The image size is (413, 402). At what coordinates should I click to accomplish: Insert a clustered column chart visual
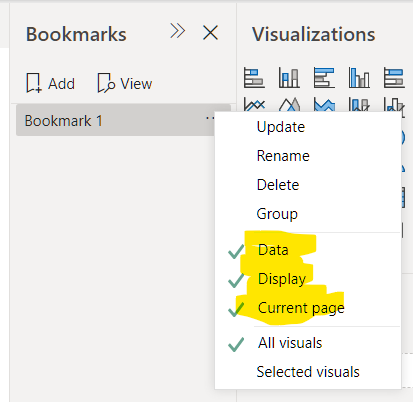pos(359,77)
